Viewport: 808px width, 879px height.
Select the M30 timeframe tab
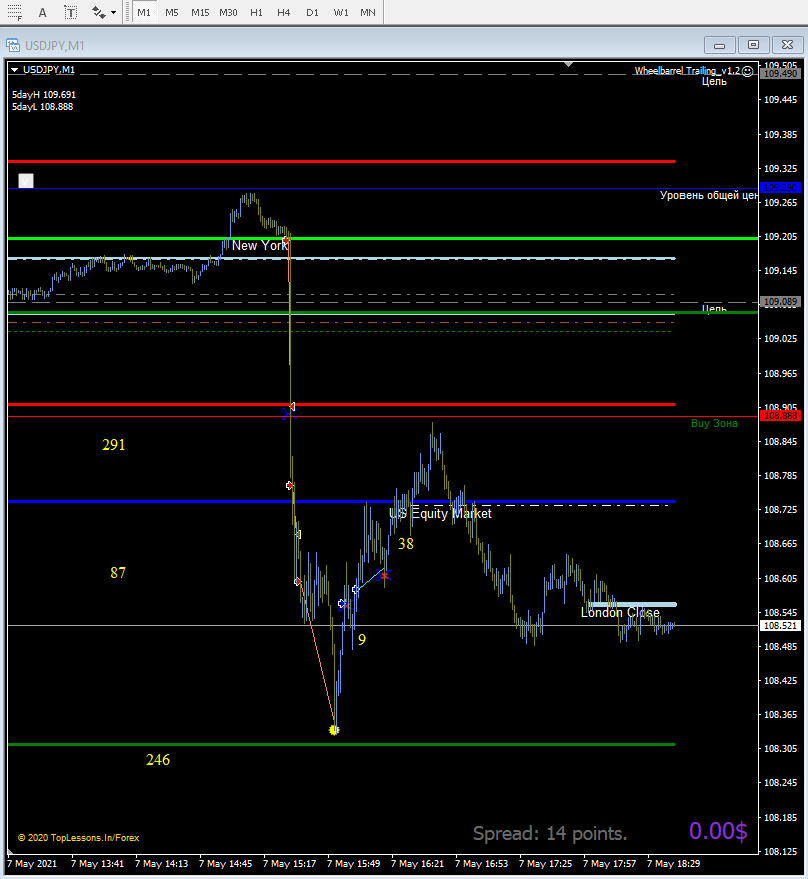(x=228, y=12)
